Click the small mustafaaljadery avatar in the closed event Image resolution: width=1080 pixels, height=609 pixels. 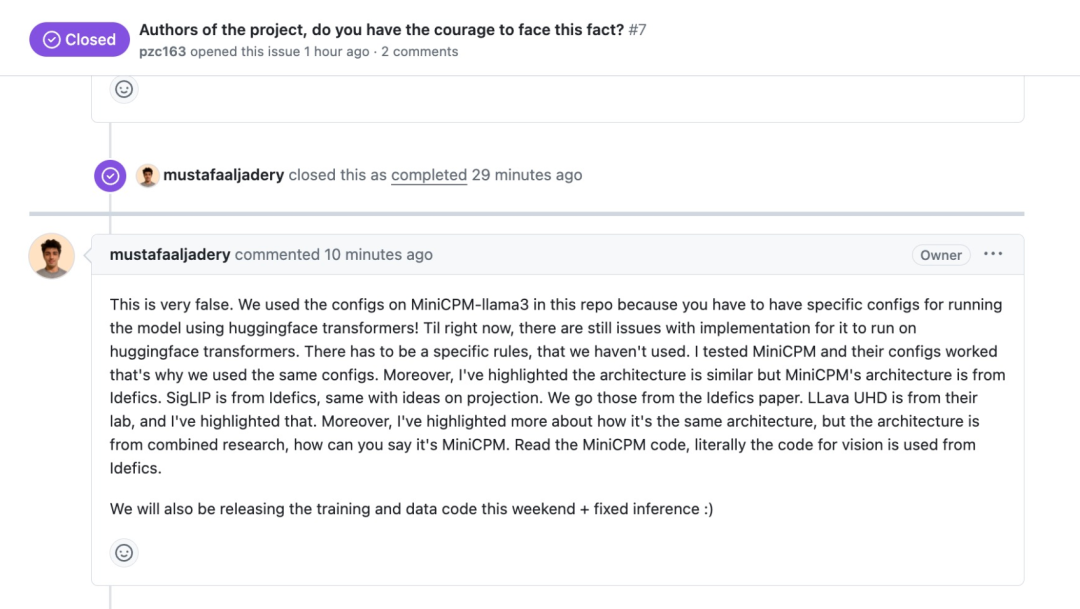[148, 176]
